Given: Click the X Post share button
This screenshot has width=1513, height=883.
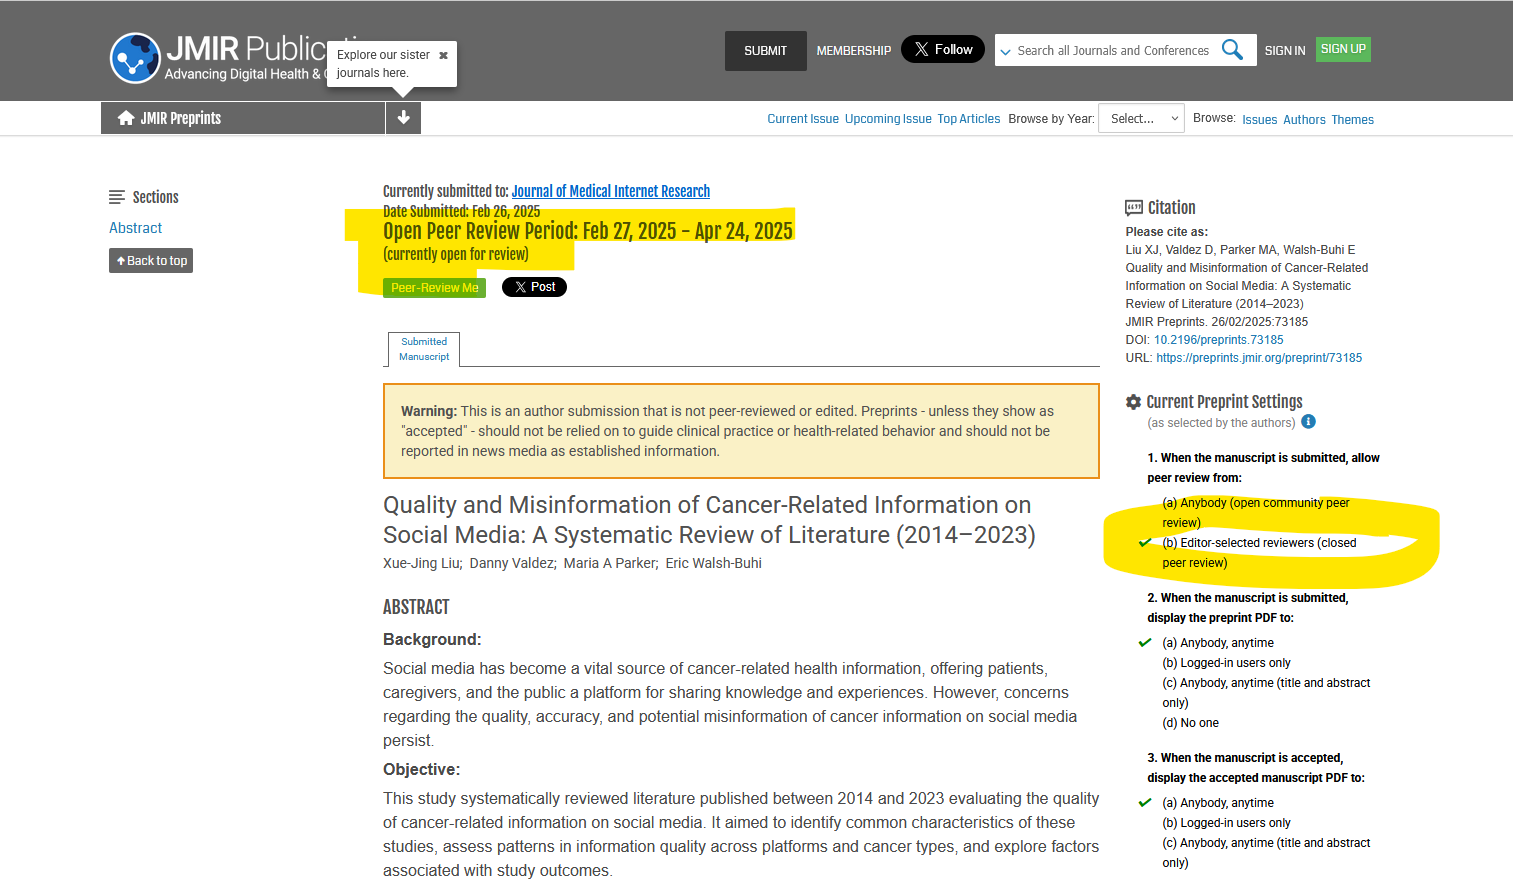Looking at the screenshot, I should tap(534, 287).
